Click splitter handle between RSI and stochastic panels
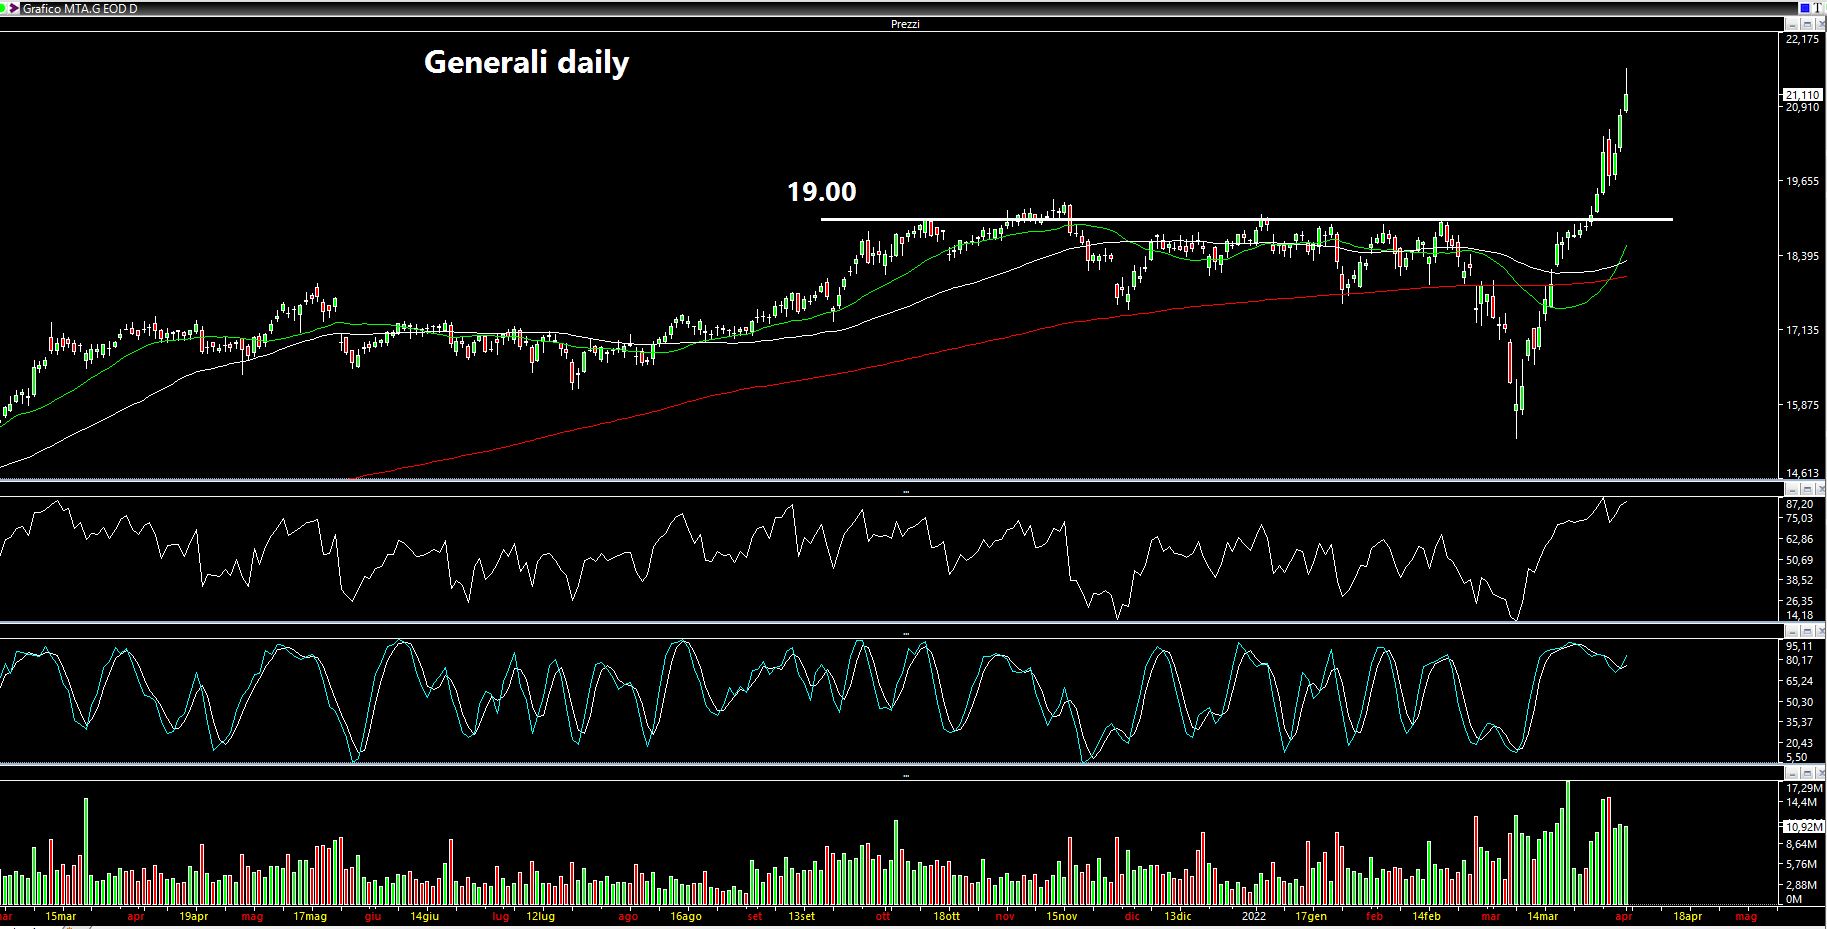 click(906, 633)
